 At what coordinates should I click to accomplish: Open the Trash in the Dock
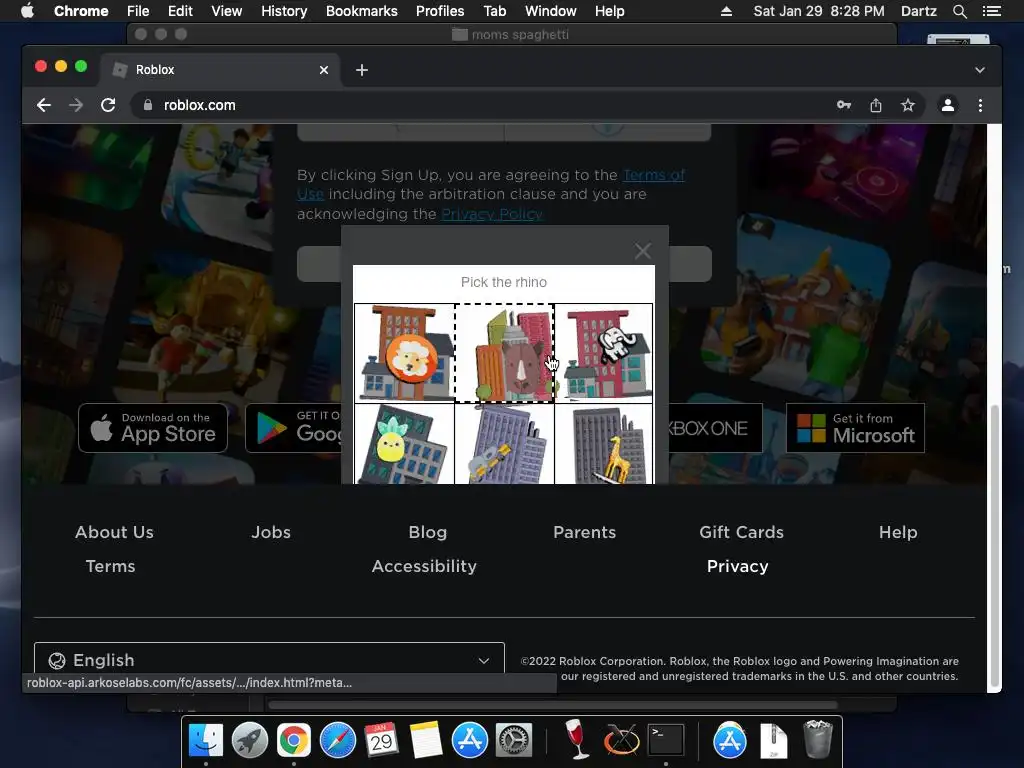tap(817, 739)
